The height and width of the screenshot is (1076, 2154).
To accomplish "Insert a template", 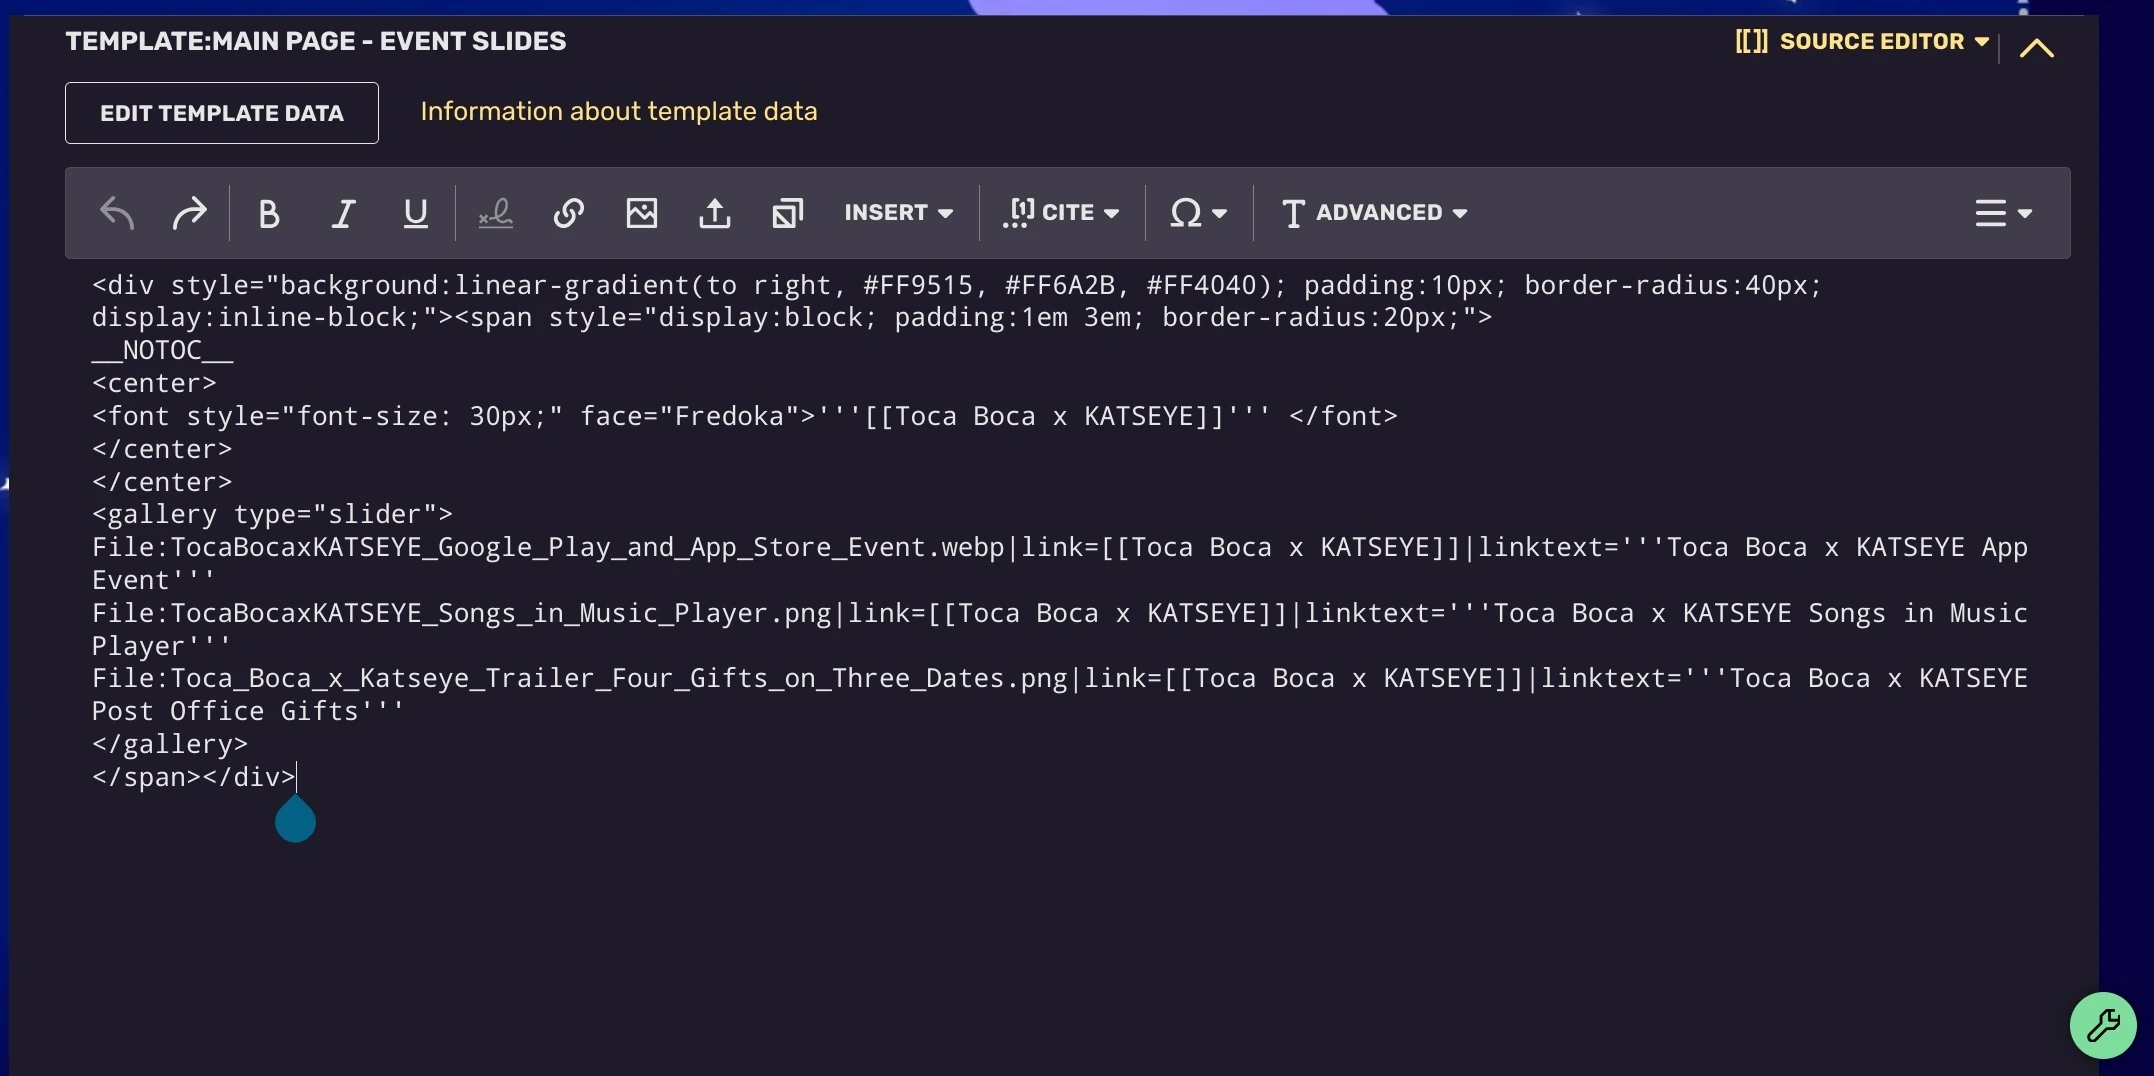I will pyautogui.click(x=787, y=213).
